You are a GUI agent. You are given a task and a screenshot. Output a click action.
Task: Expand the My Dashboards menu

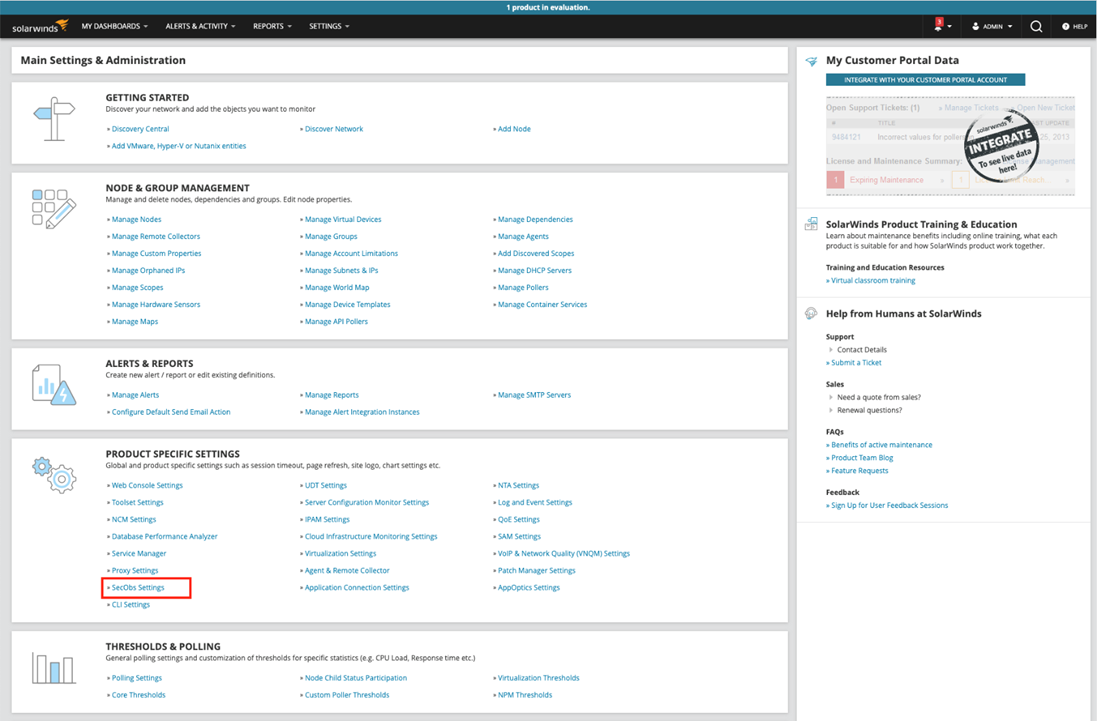(x=115, y=27)
